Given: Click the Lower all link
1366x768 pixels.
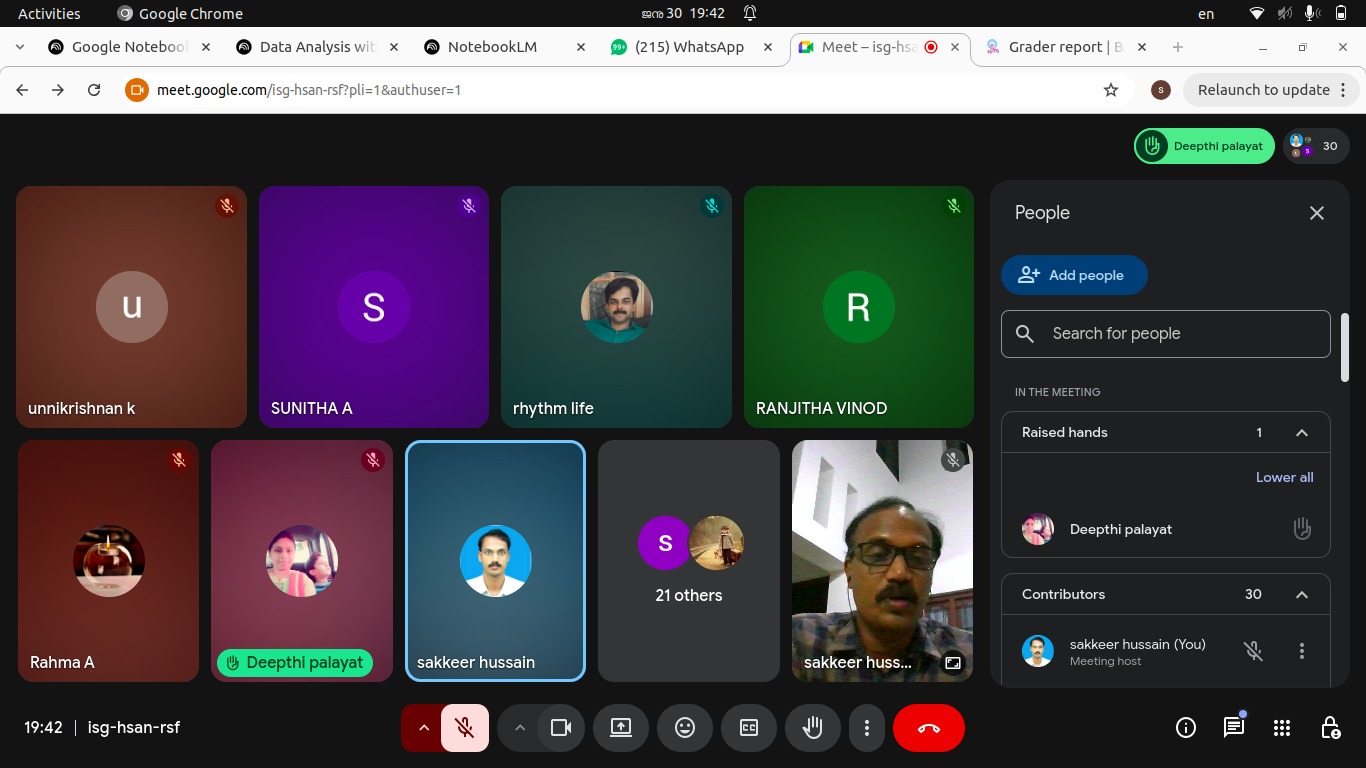Looking at the screenshot, I should tap(1284, 477).
